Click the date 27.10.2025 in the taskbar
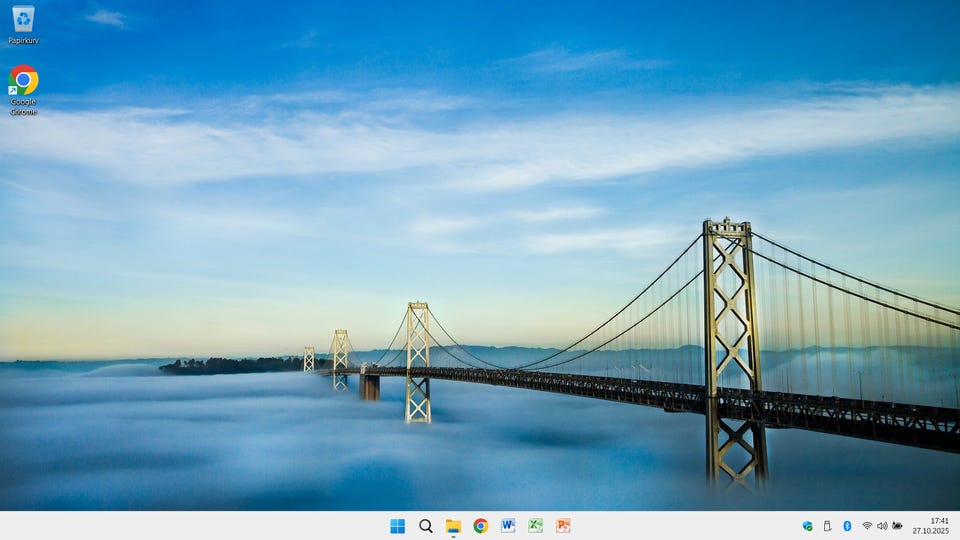The width and height of the screenshot is (960, 540). [931, 532]
